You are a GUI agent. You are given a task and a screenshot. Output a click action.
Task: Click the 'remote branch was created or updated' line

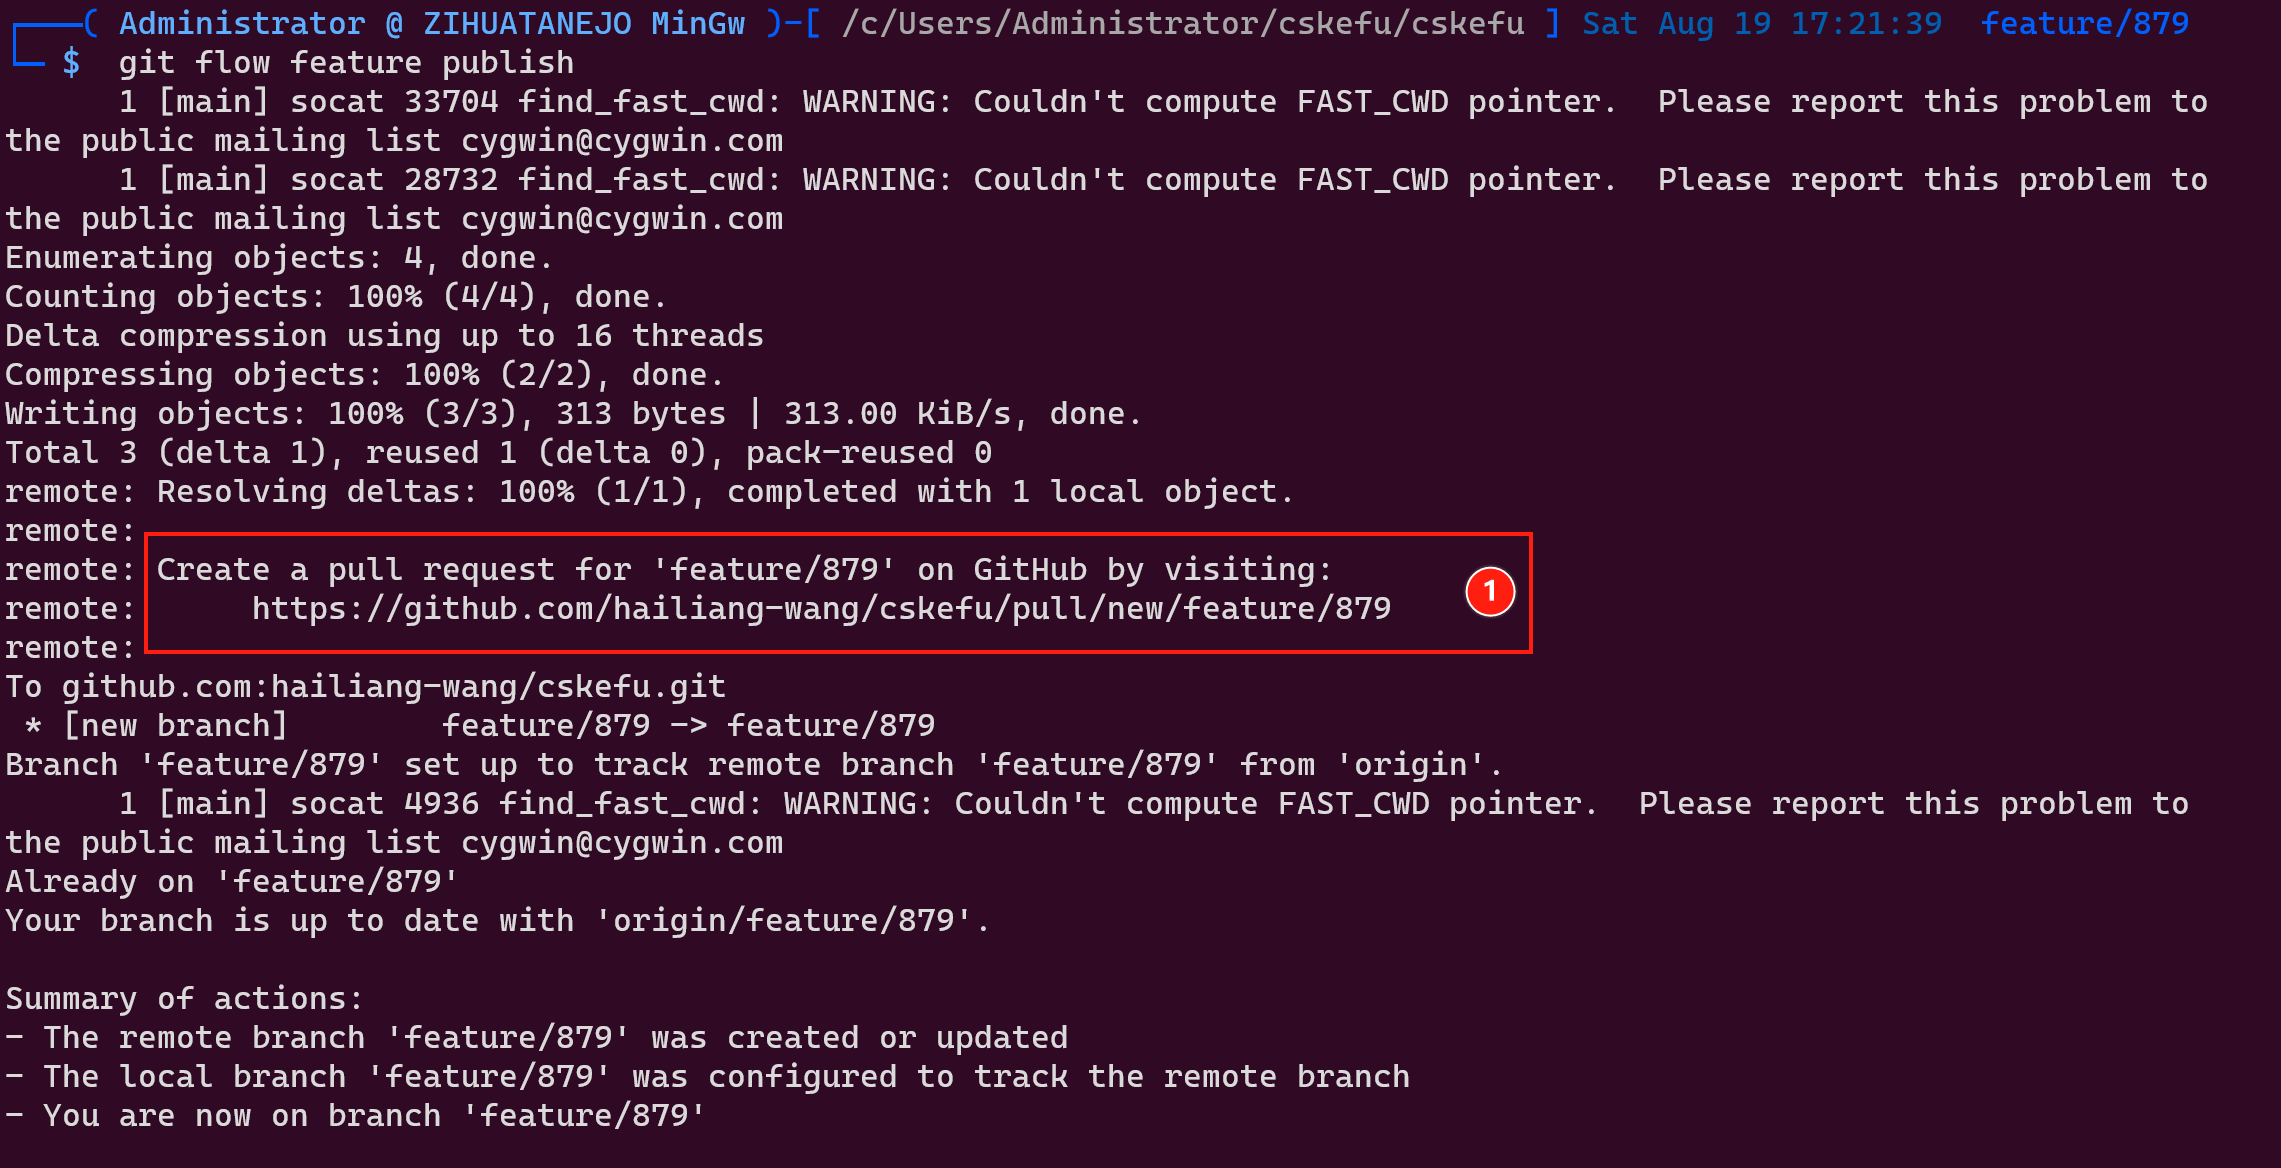[x=537, y=1038]
